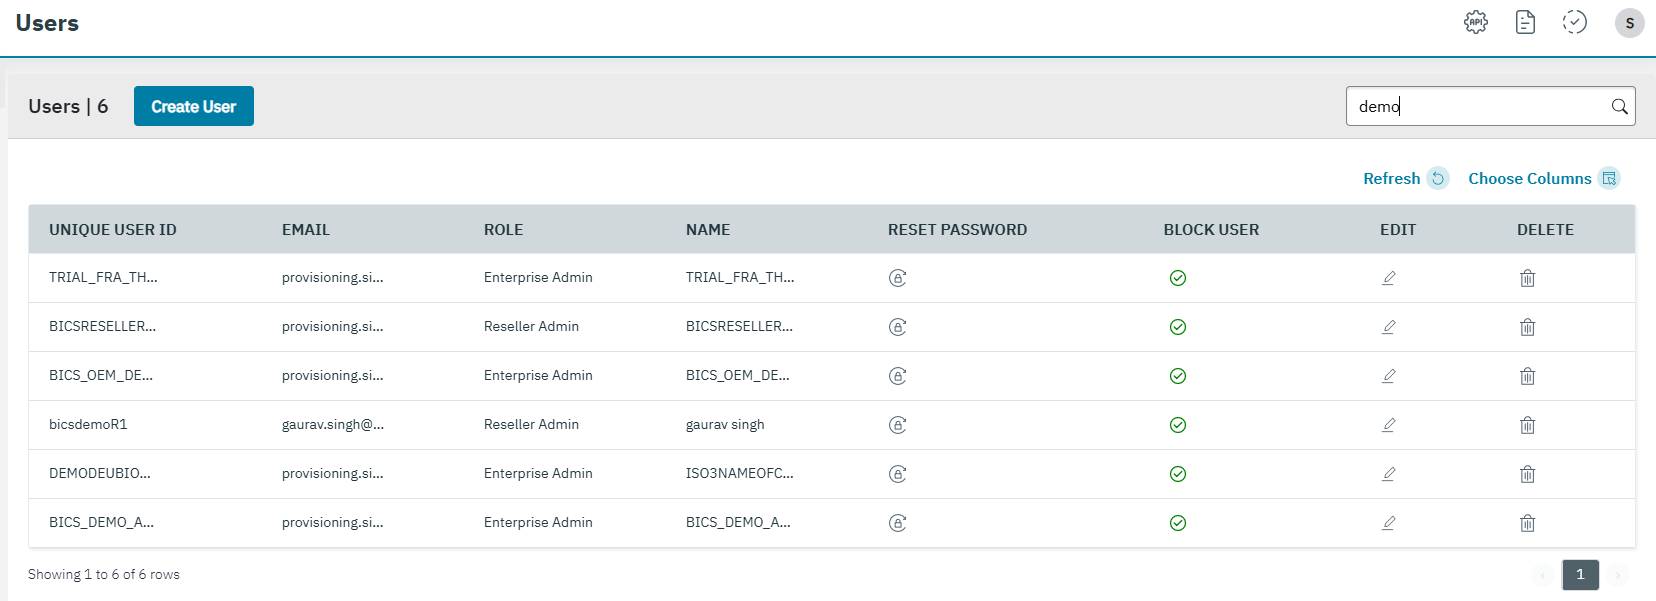
Task: Sort by the ROLE column header
Action: point(503,230)
